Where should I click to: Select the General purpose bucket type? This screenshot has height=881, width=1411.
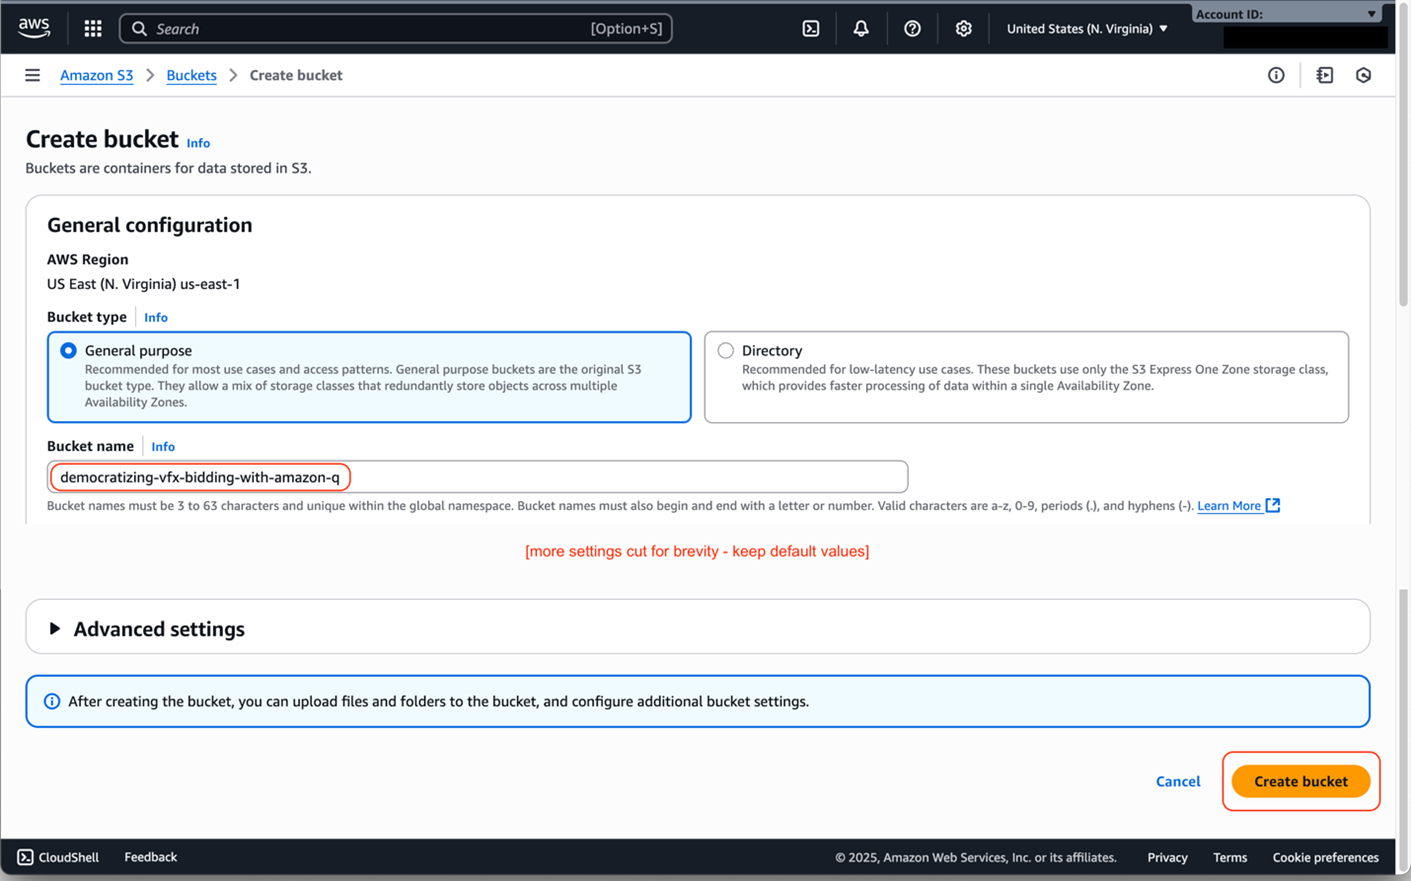(x=68, y=350)
